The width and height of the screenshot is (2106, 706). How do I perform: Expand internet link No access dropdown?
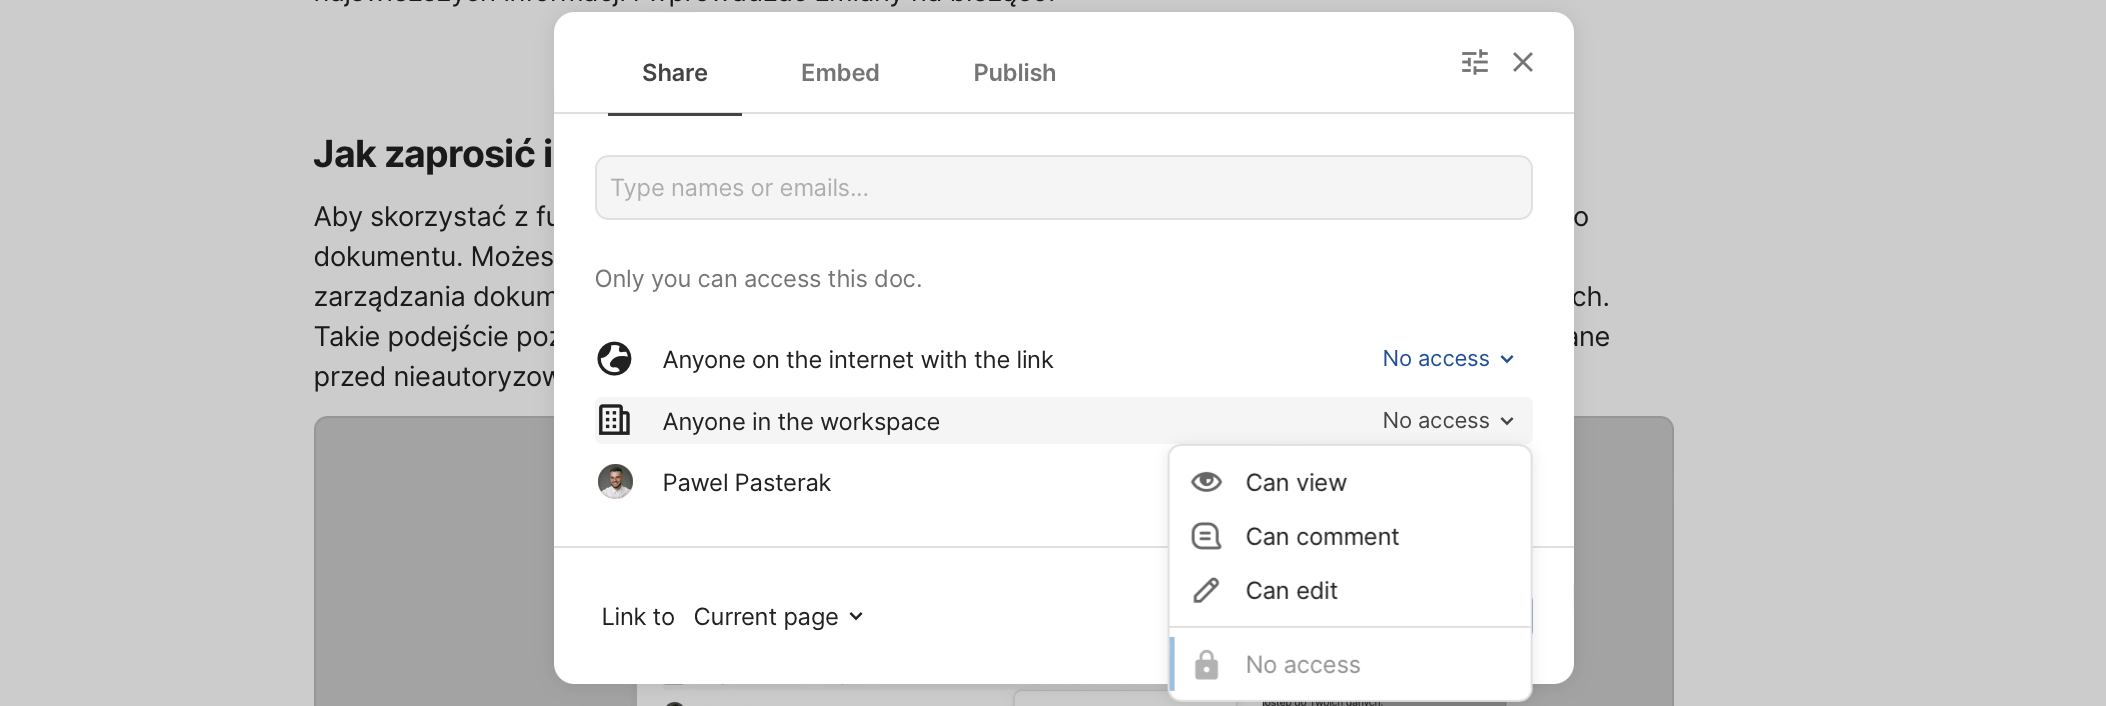(1447, 359)
